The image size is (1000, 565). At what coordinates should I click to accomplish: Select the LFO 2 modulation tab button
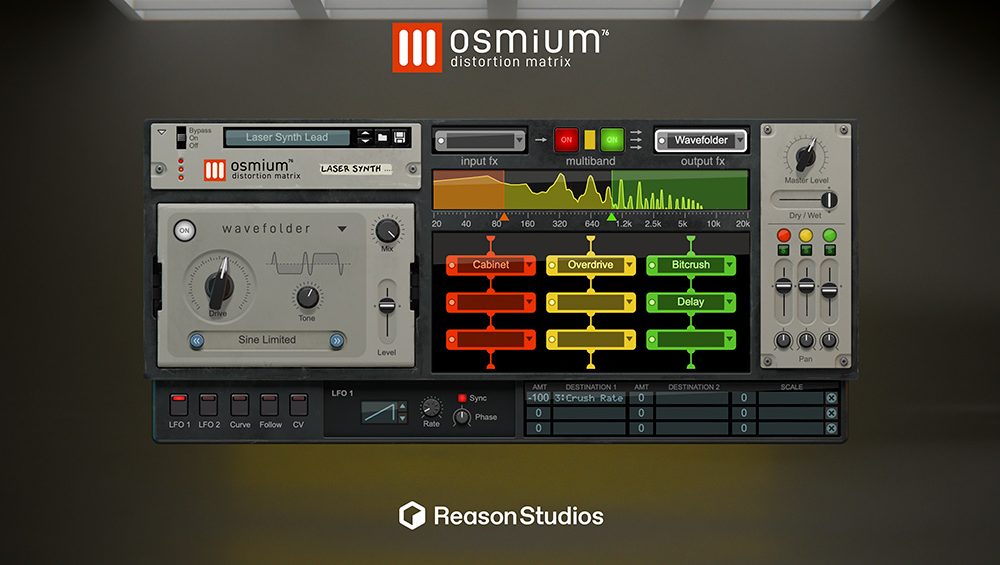[209, 404]
